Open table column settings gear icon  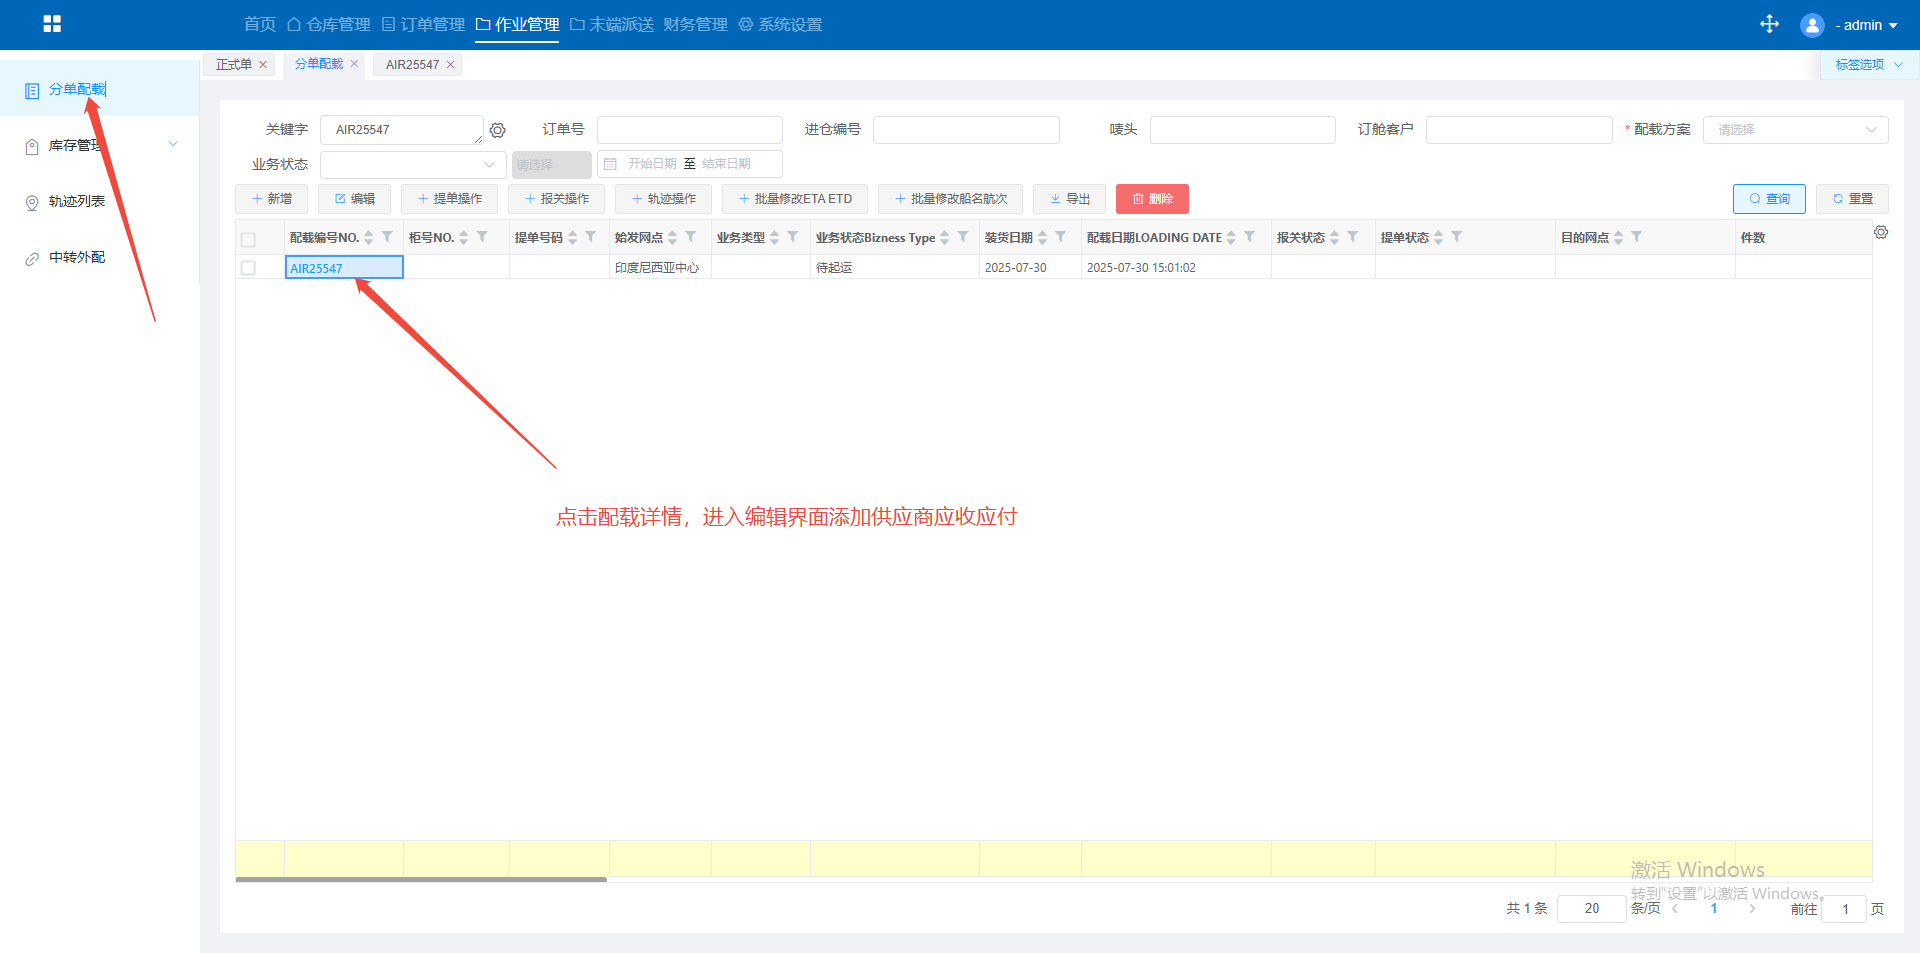coord(1881,232)
